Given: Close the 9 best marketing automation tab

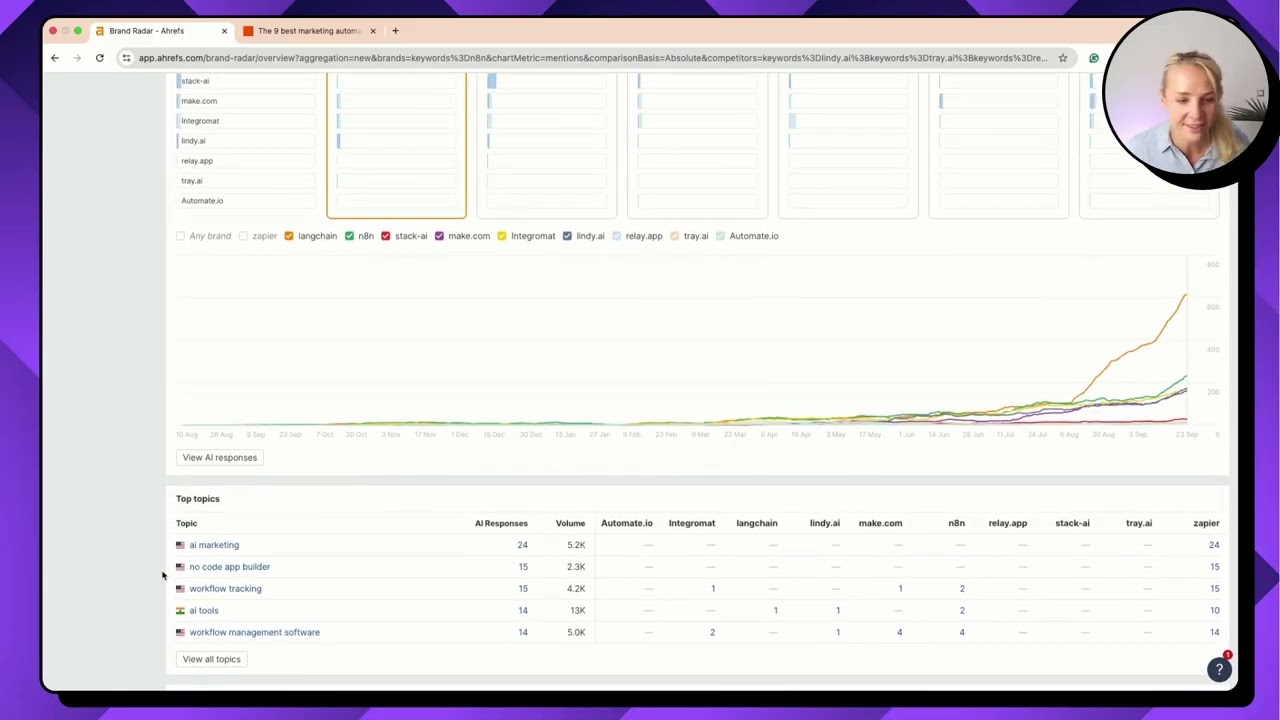Looking at the screenshot, I should tap(373, 31).
